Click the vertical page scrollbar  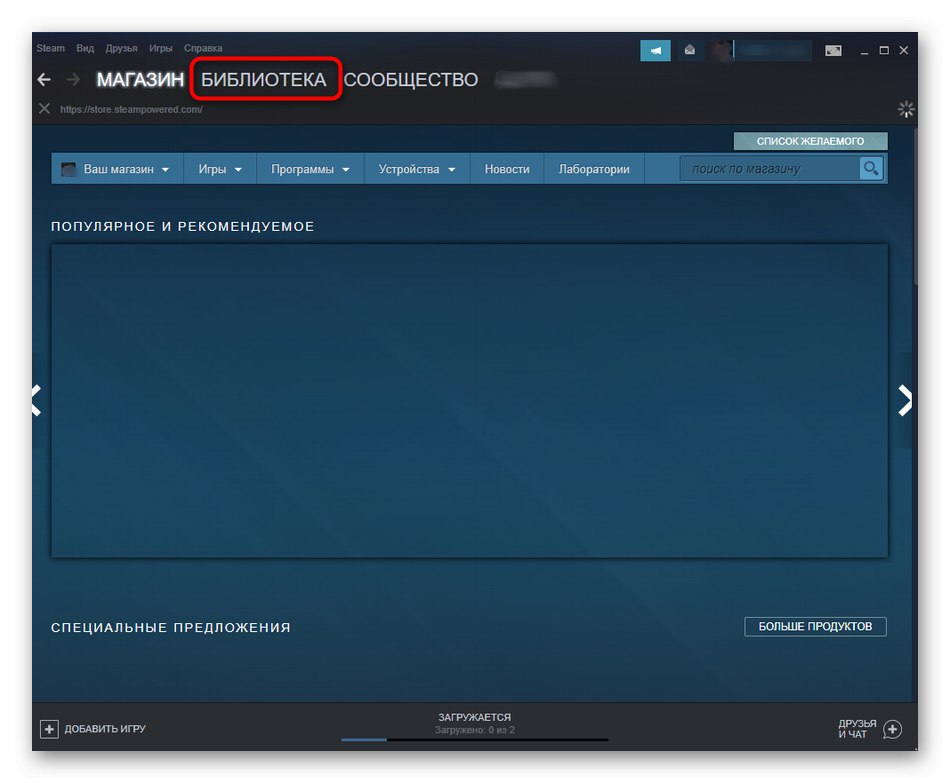point(915,206)
